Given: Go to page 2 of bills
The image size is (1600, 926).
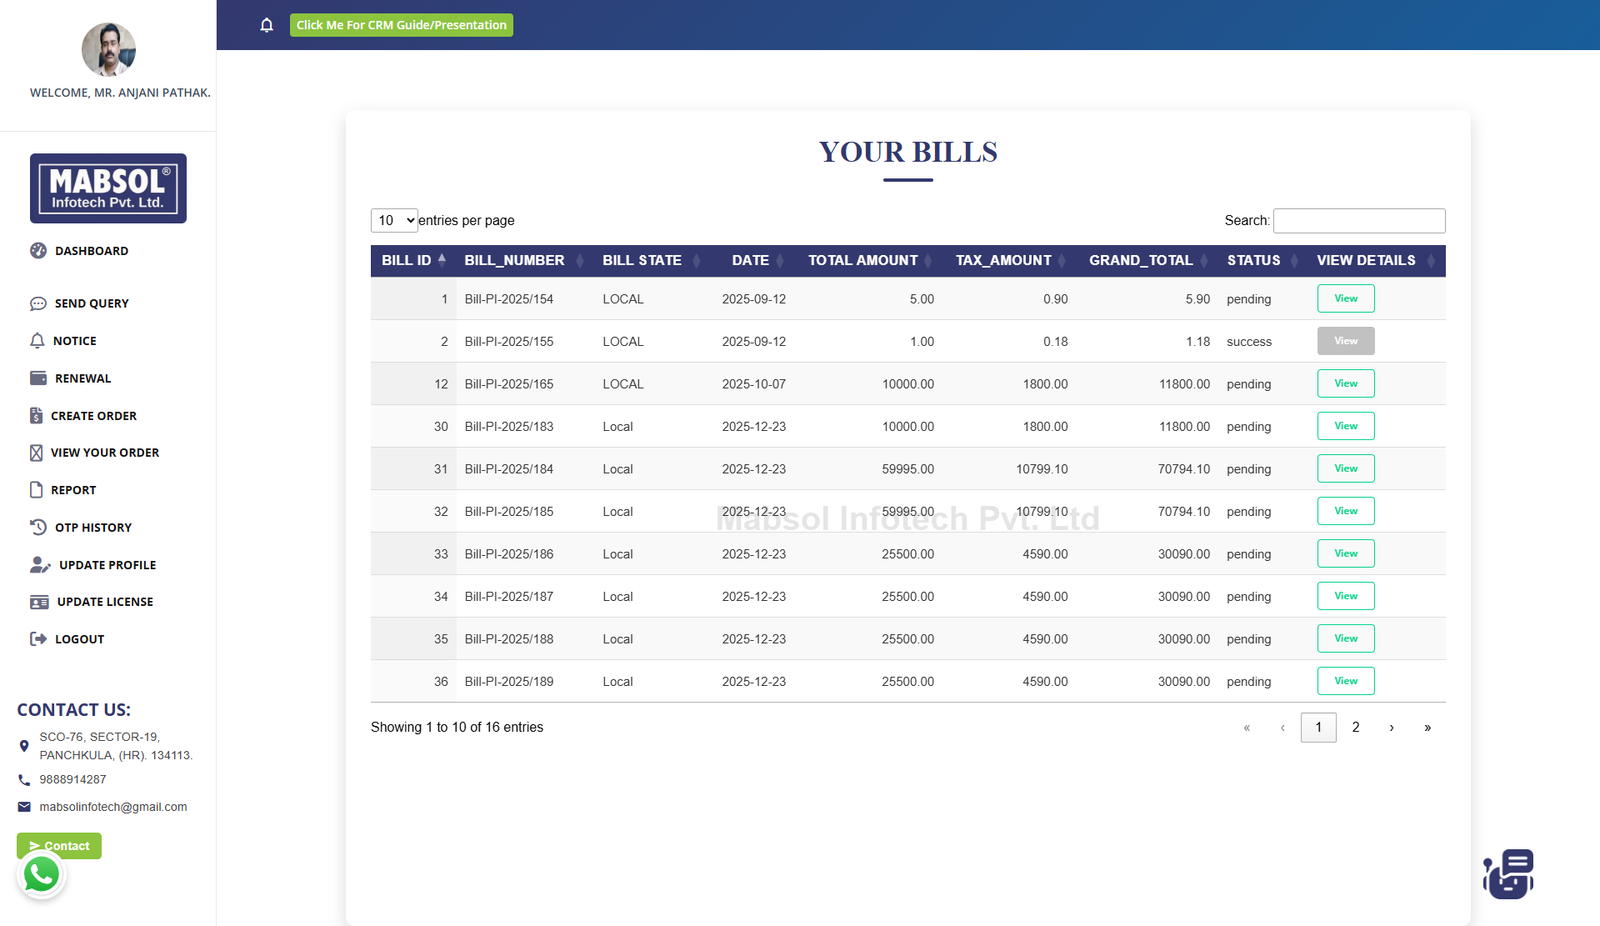Looking at the screenshot, I should pyautogui.click(x=1355, y=727).
